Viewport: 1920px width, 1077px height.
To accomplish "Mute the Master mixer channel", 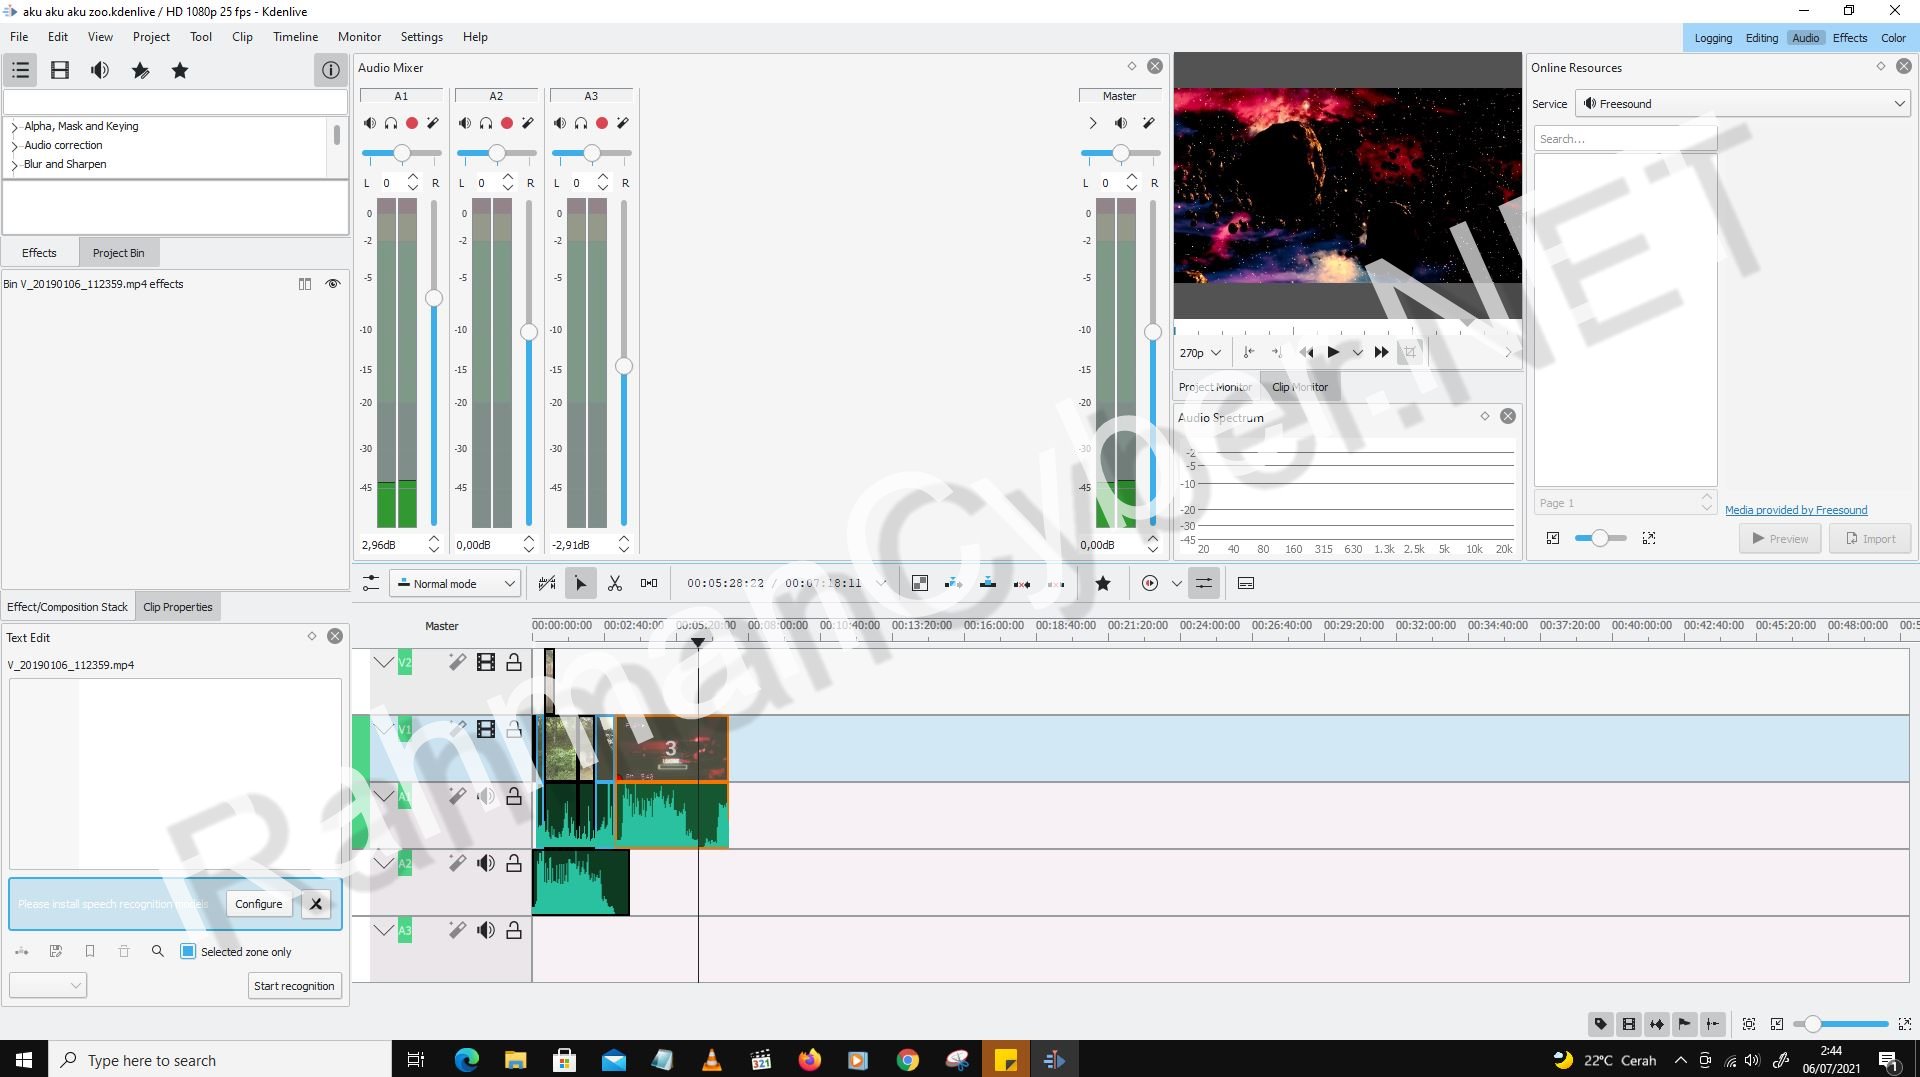I will point(1121,123).
